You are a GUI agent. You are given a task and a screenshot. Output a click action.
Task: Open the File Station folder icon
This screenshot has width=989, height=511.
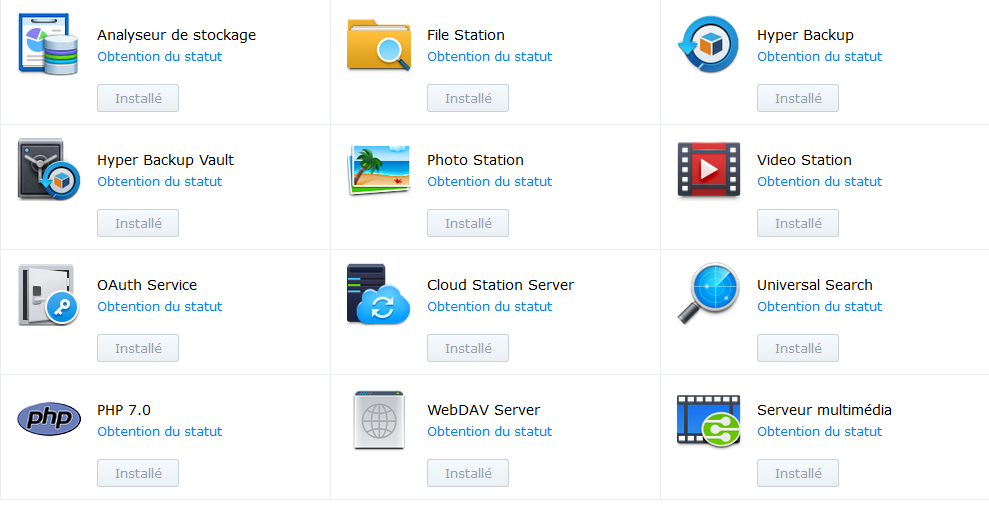coord(379,45)
